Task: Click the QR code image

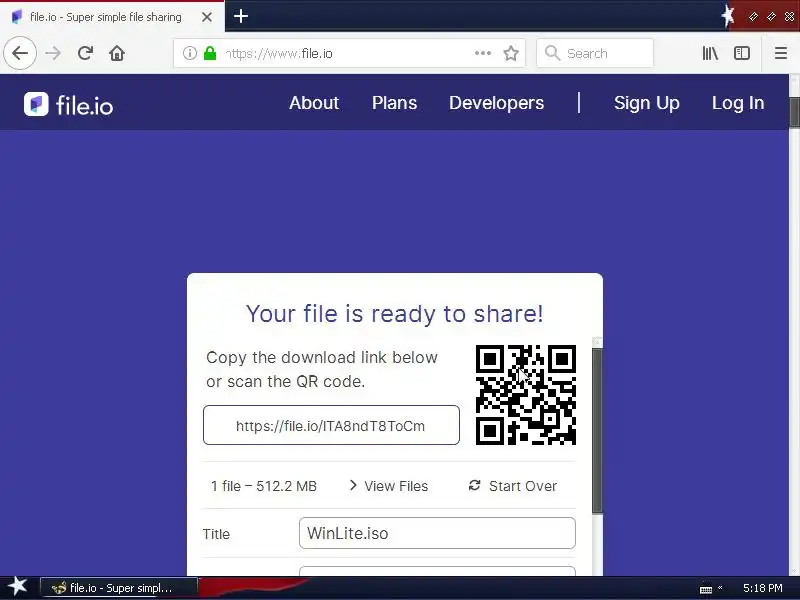Action: 526,395
